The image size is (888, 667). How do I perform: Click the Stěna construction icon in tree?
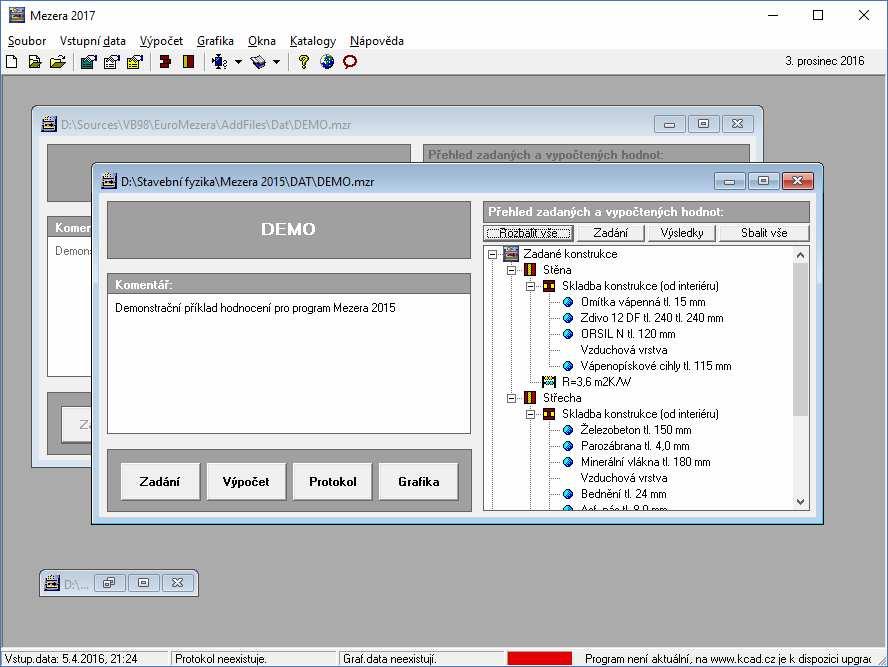pos(530,270)
